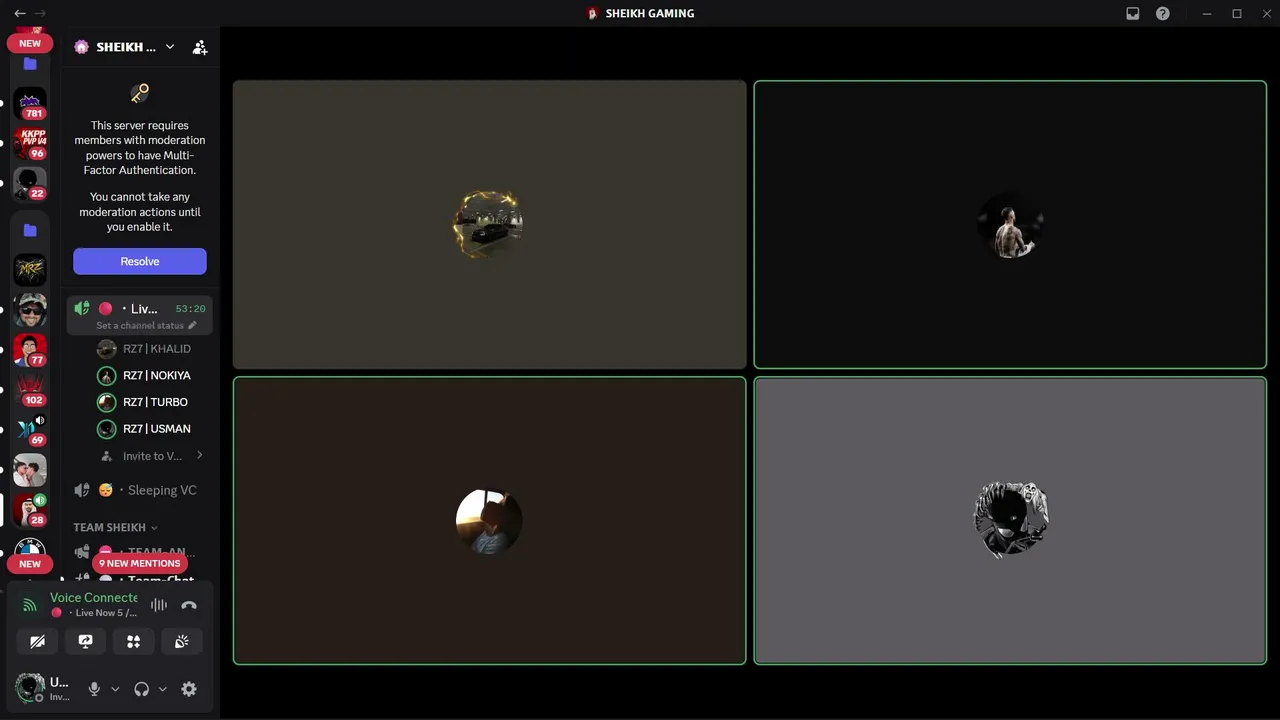Viewport: 1280px width, 720px height.
Task: Open the server with 28 badge
Action: (x=30, y=510)
